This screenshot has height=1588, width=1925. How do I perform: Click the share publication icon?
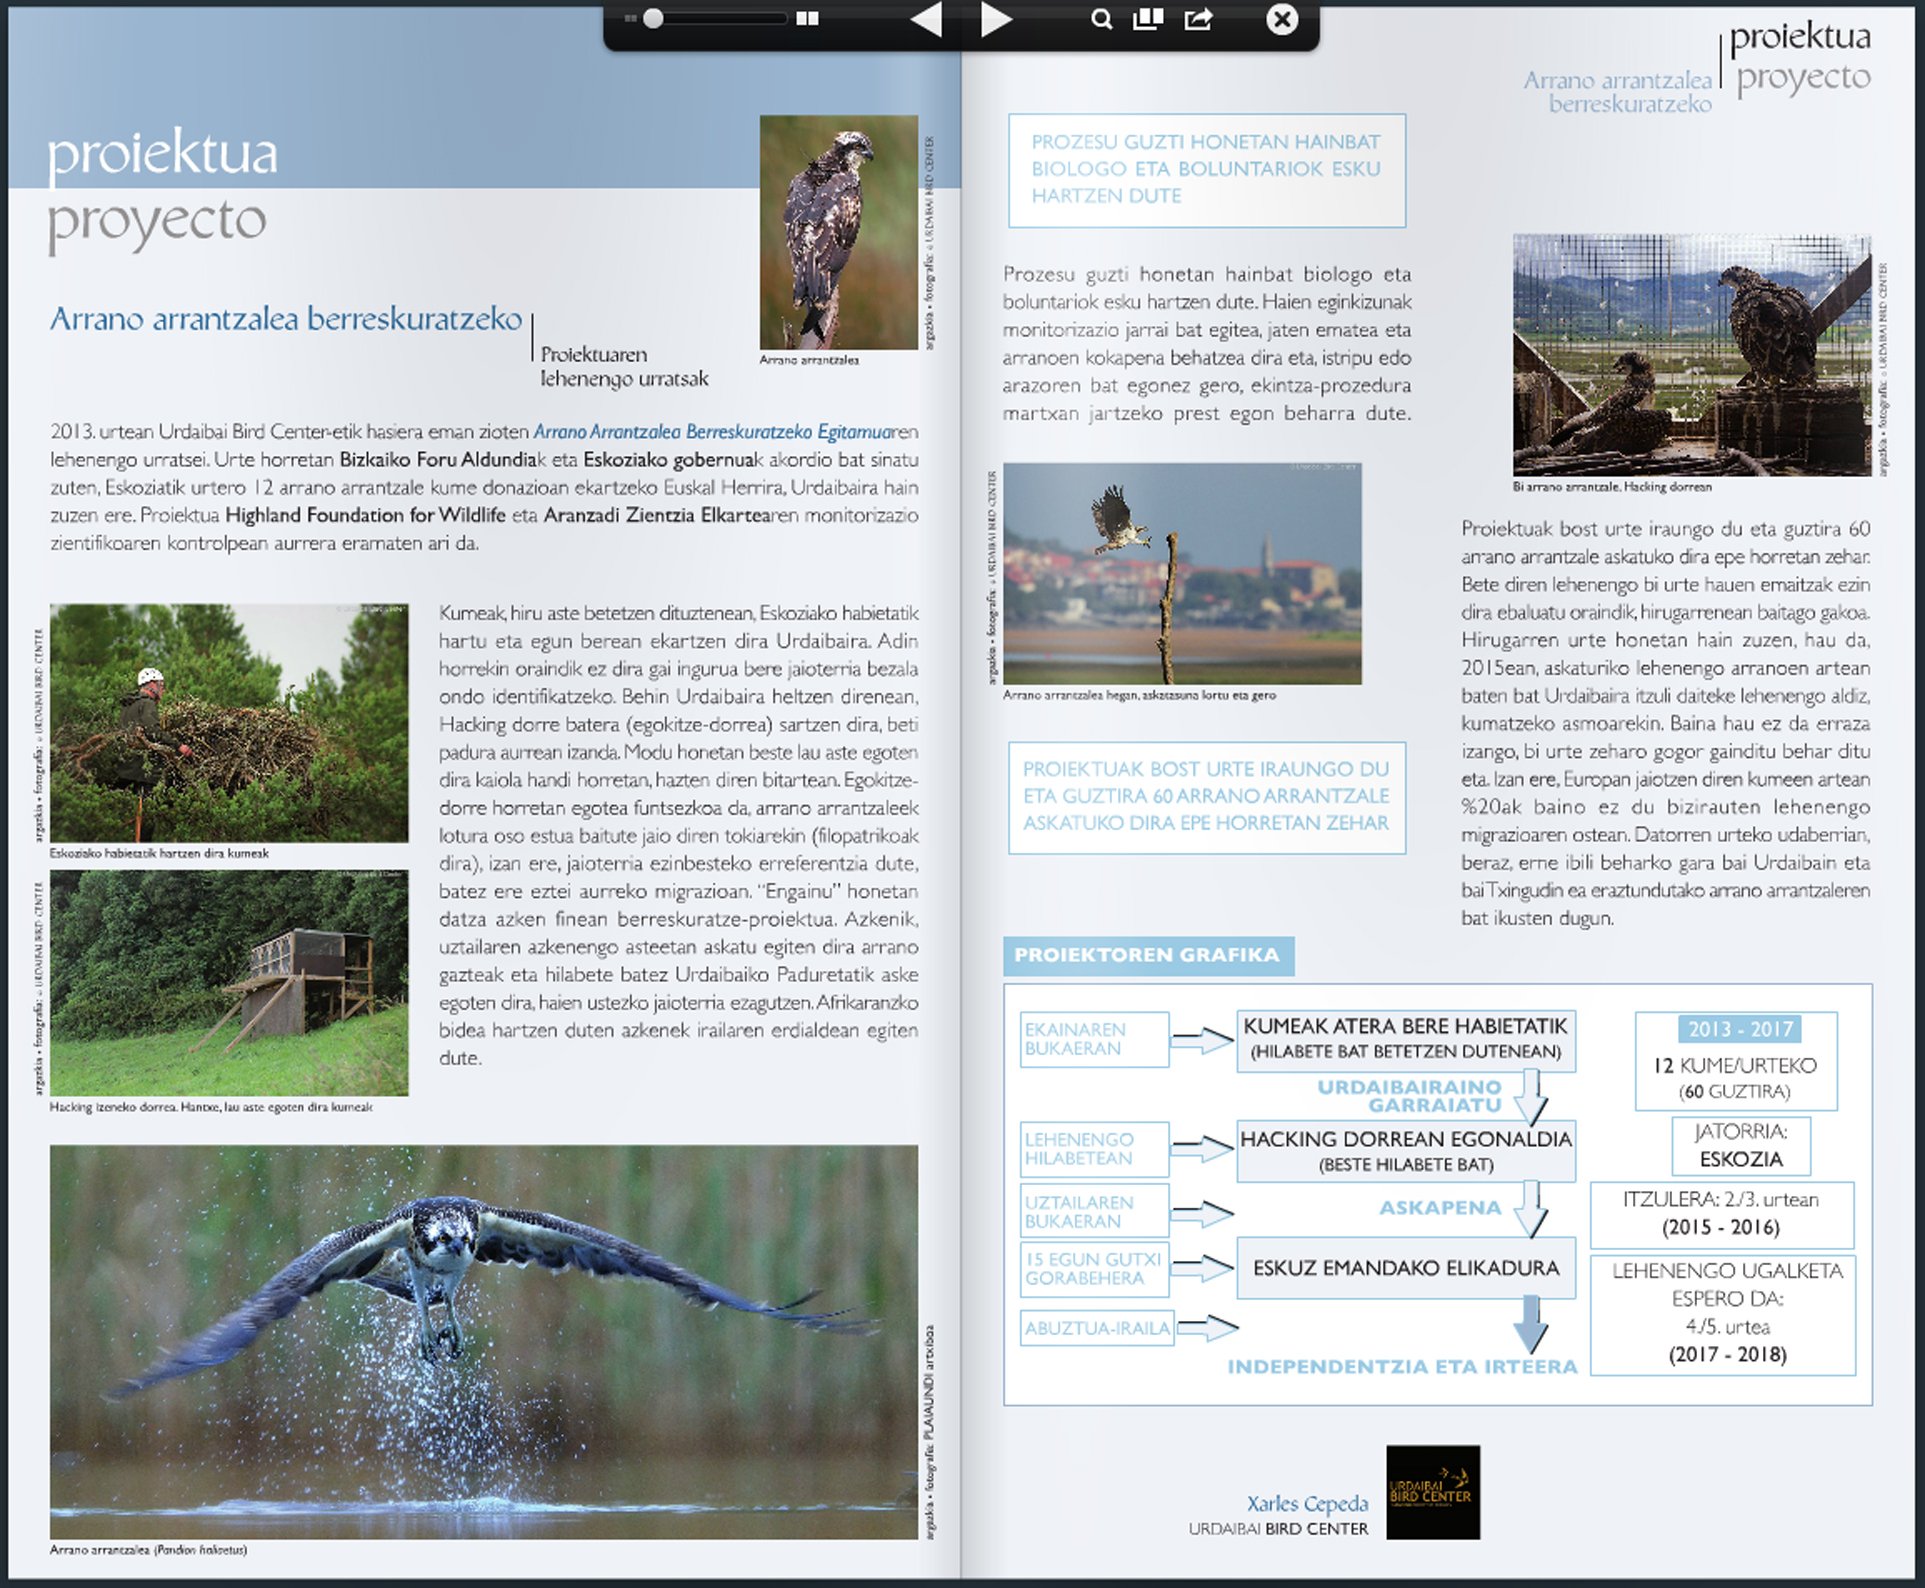coord(1198,20)
